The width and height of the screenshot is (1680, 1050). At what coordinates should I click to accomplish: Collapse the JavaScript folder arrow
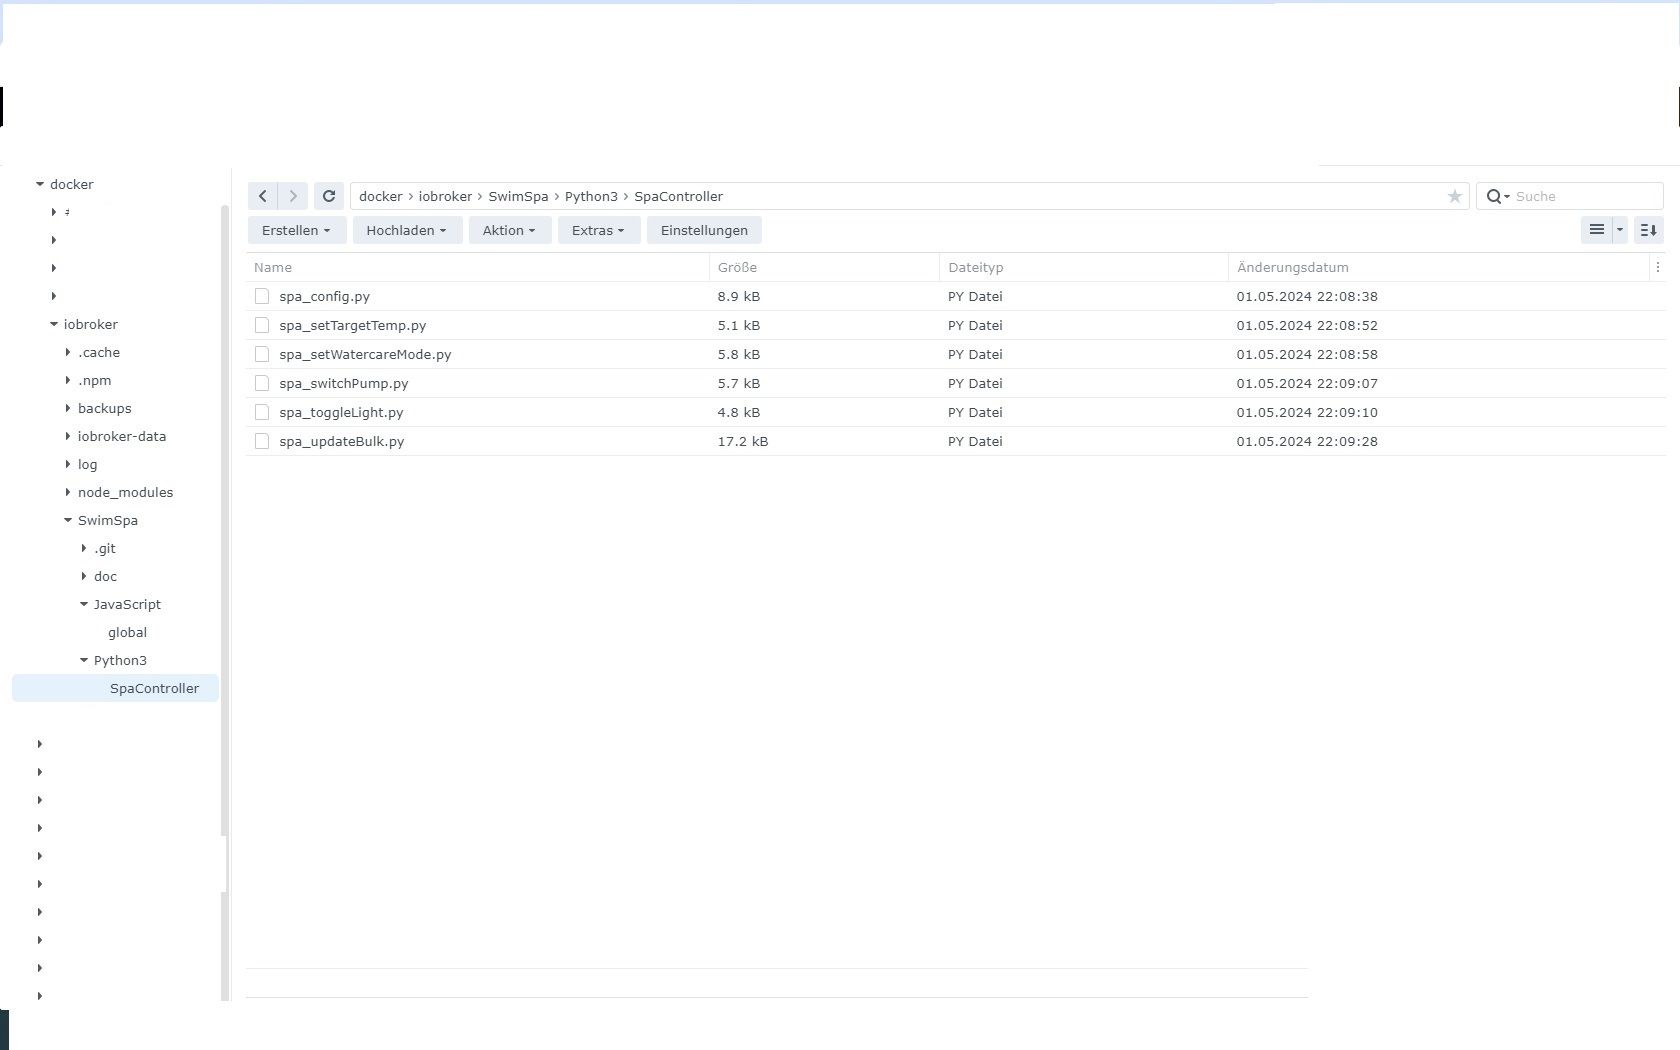84,604
